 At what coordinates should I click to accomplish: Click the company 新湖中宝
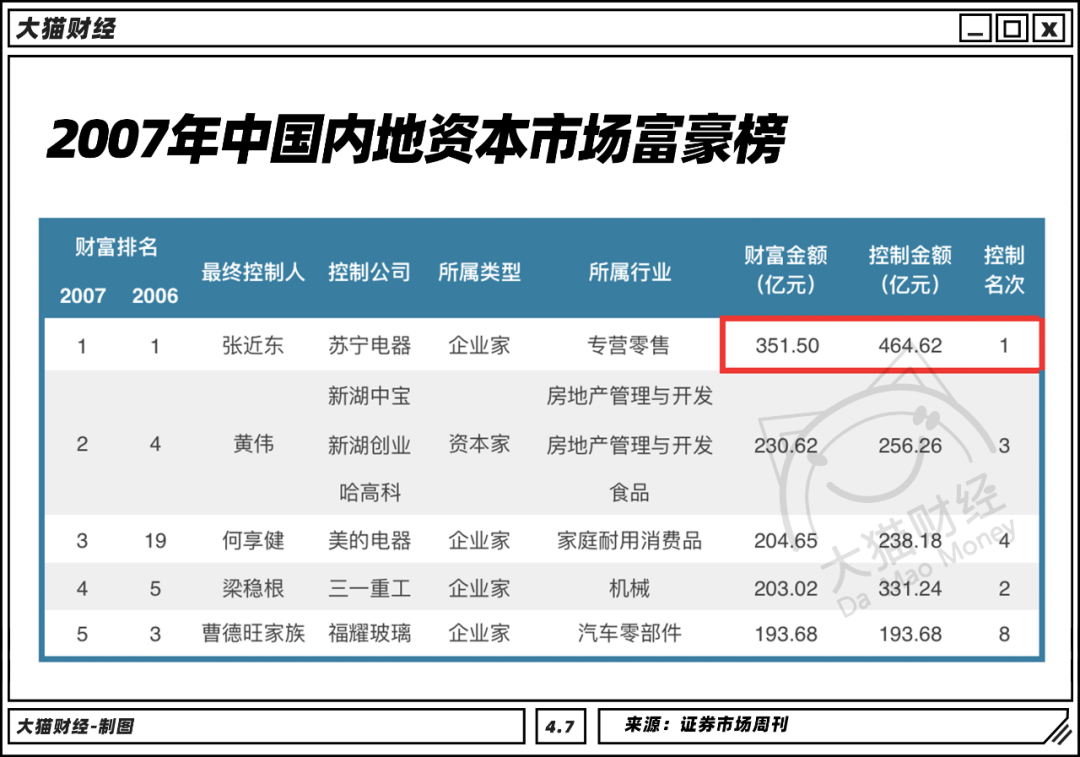[x=369, y=396]
